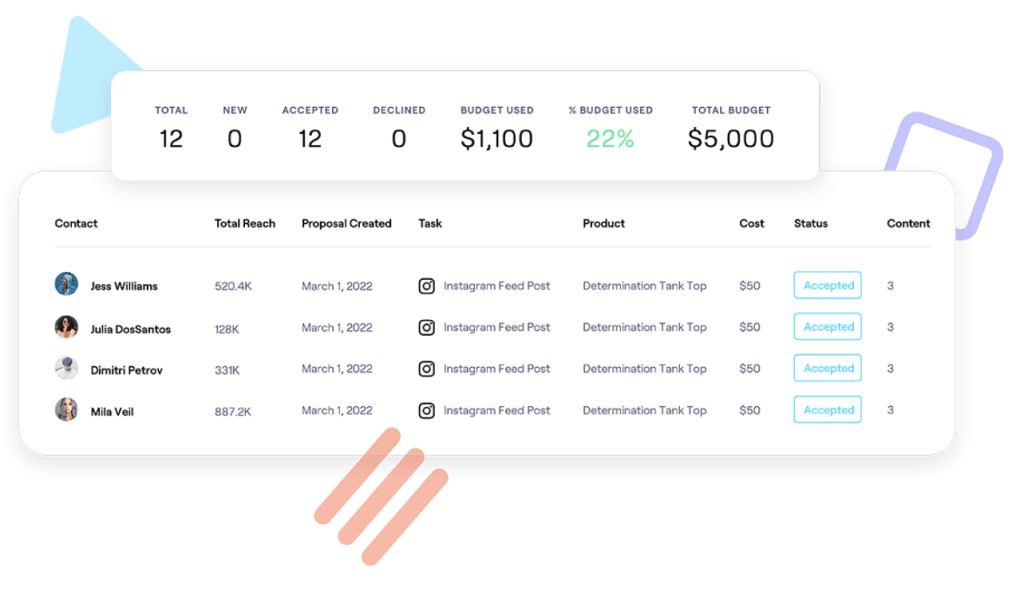The image size is (1024, 592).
Task: Click the Cost column header
Action: [x=752, y=224]
